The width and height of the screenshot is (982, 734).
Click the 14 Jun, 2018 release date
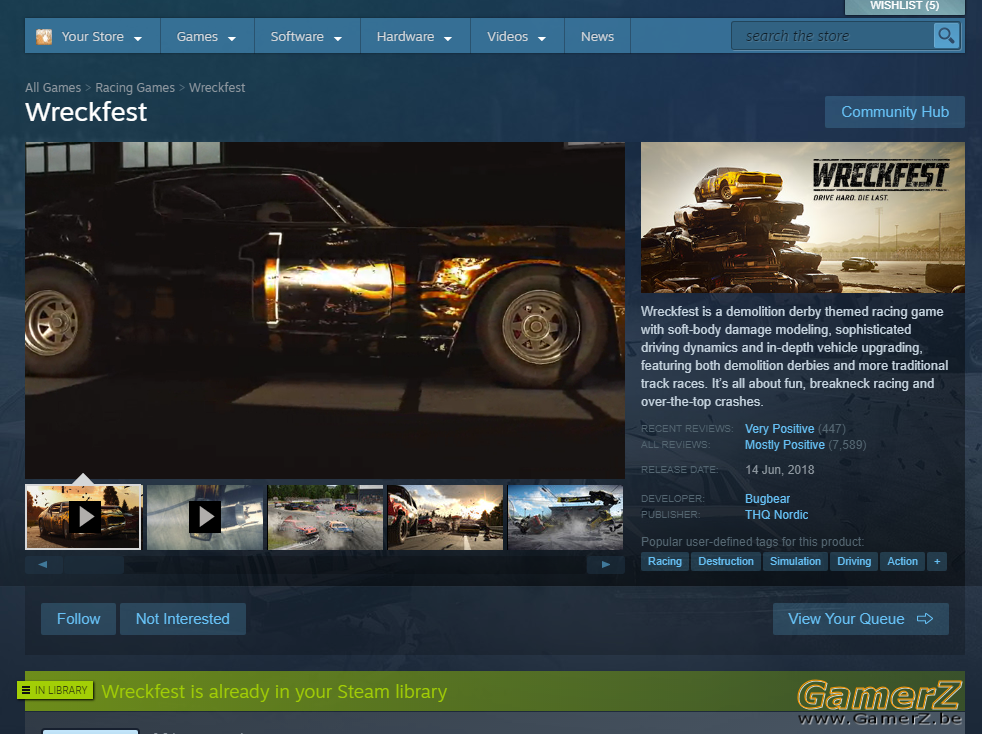click(x=780, y=470)
